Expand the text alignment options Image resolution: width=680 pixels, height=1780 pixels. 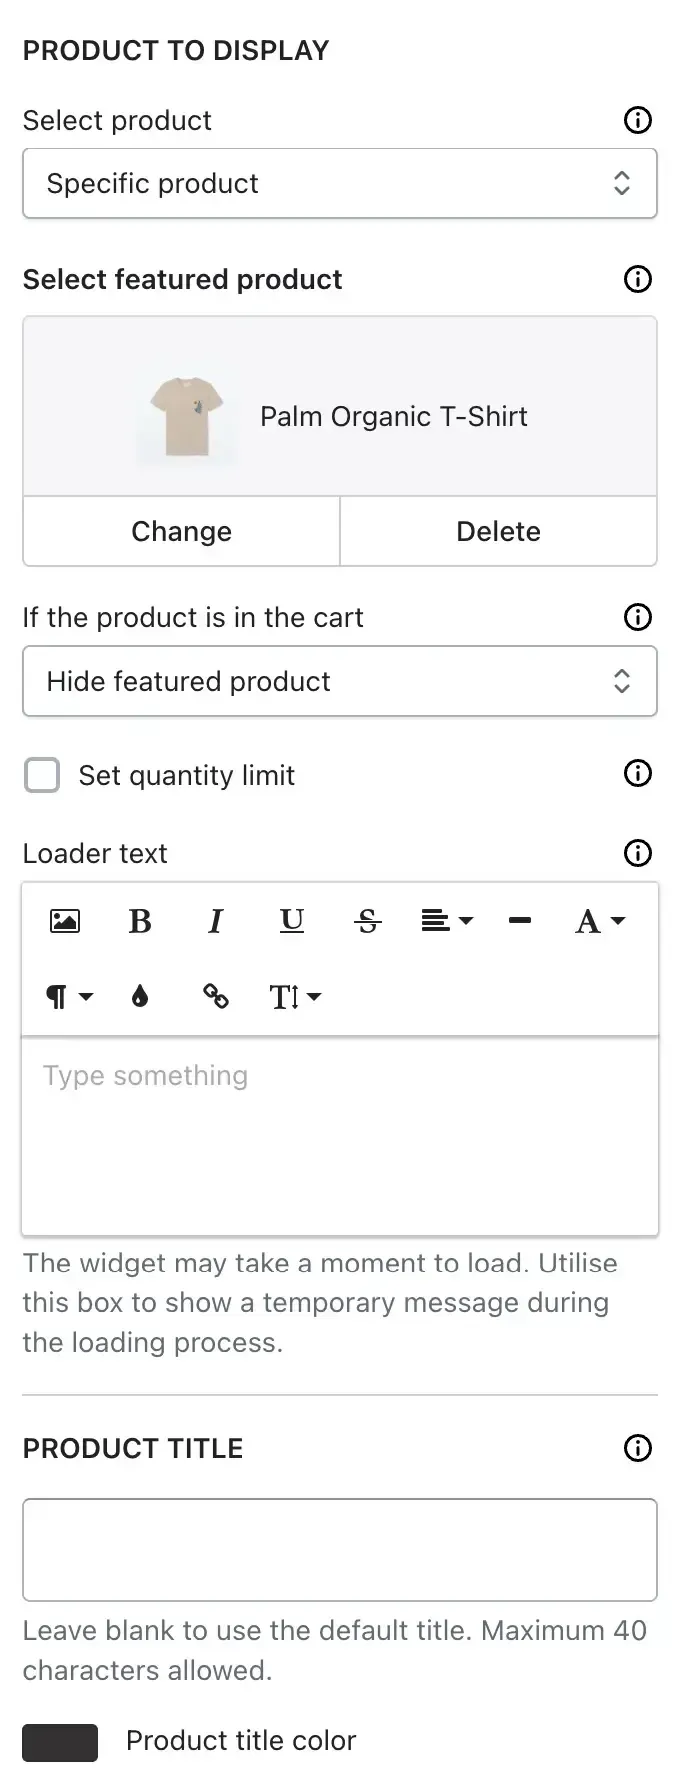point(447,920)
